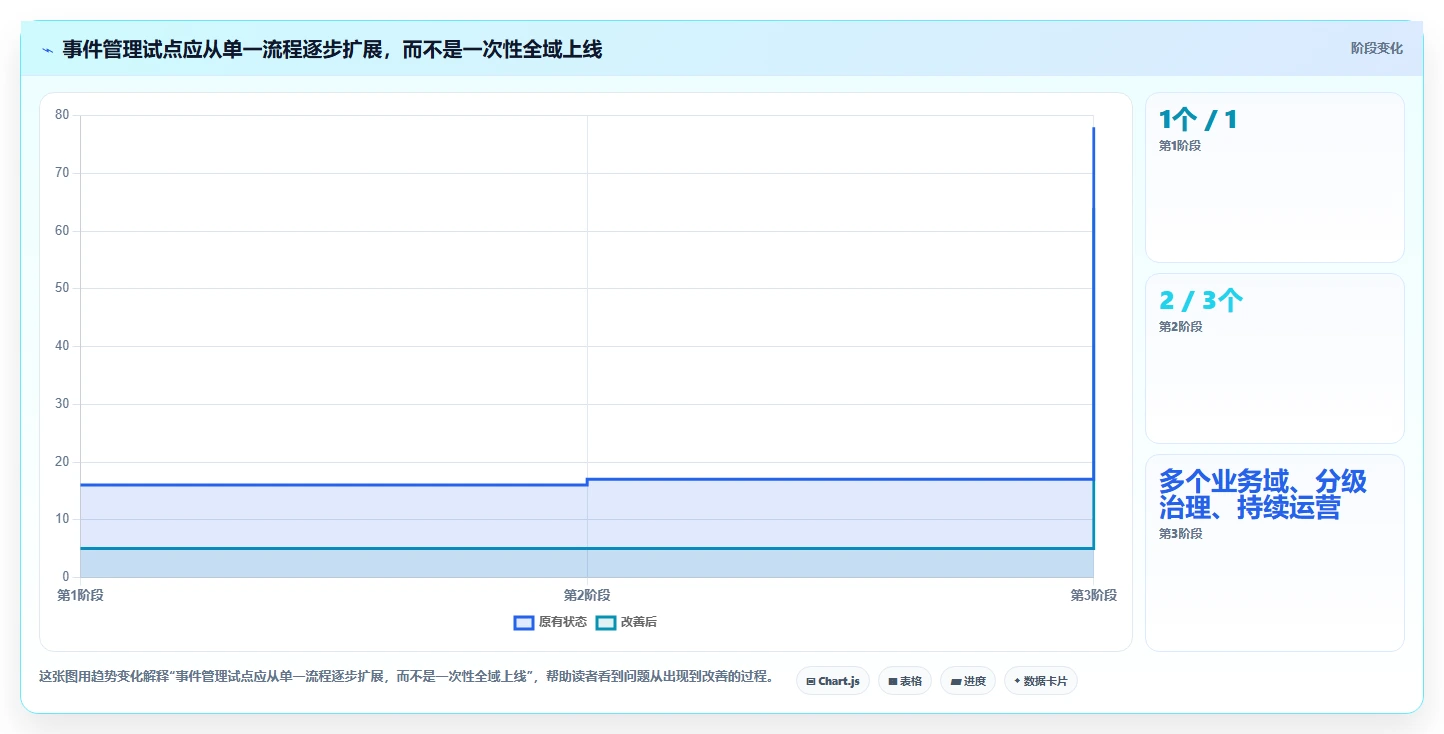Click the 第1阶段 label in the first card
This screenshot has width=1444, height=734.
[1180, 146]
